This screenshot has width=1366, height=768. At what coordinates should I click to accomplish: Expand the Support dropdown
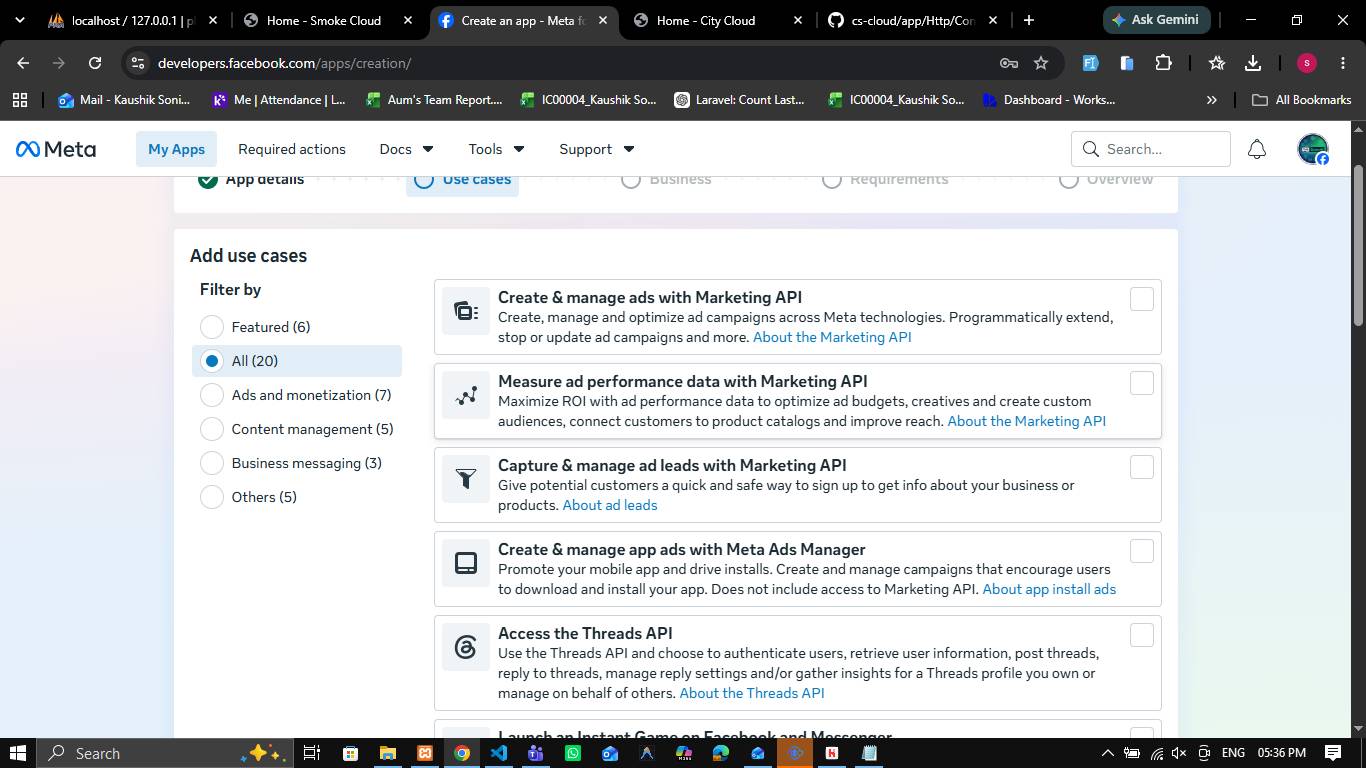tap(596, 149)
